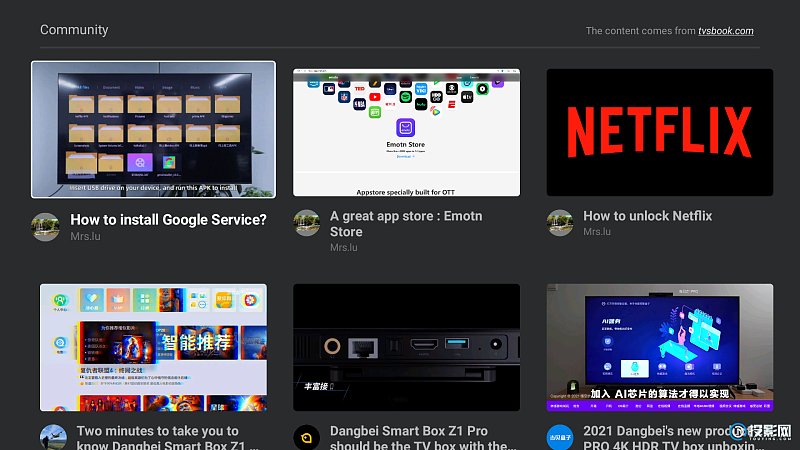Select 'Two minutes to take you to know' title

[167, 438]
